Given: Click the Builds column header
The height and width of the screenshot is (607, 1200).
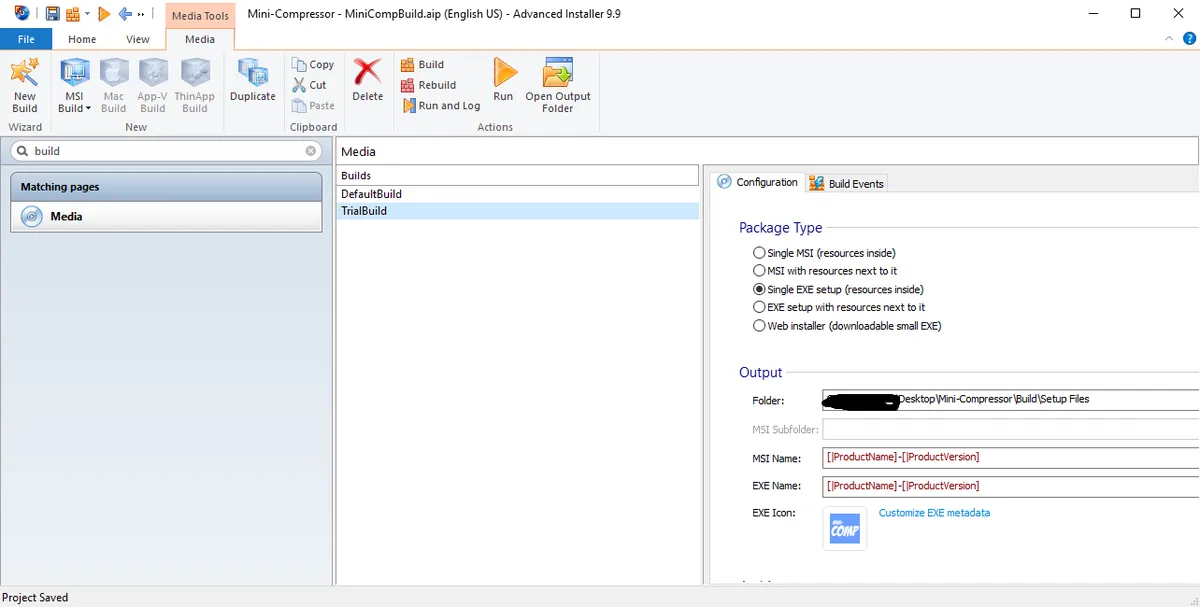Looking at the screenshot, I should [x=517, y=175].
